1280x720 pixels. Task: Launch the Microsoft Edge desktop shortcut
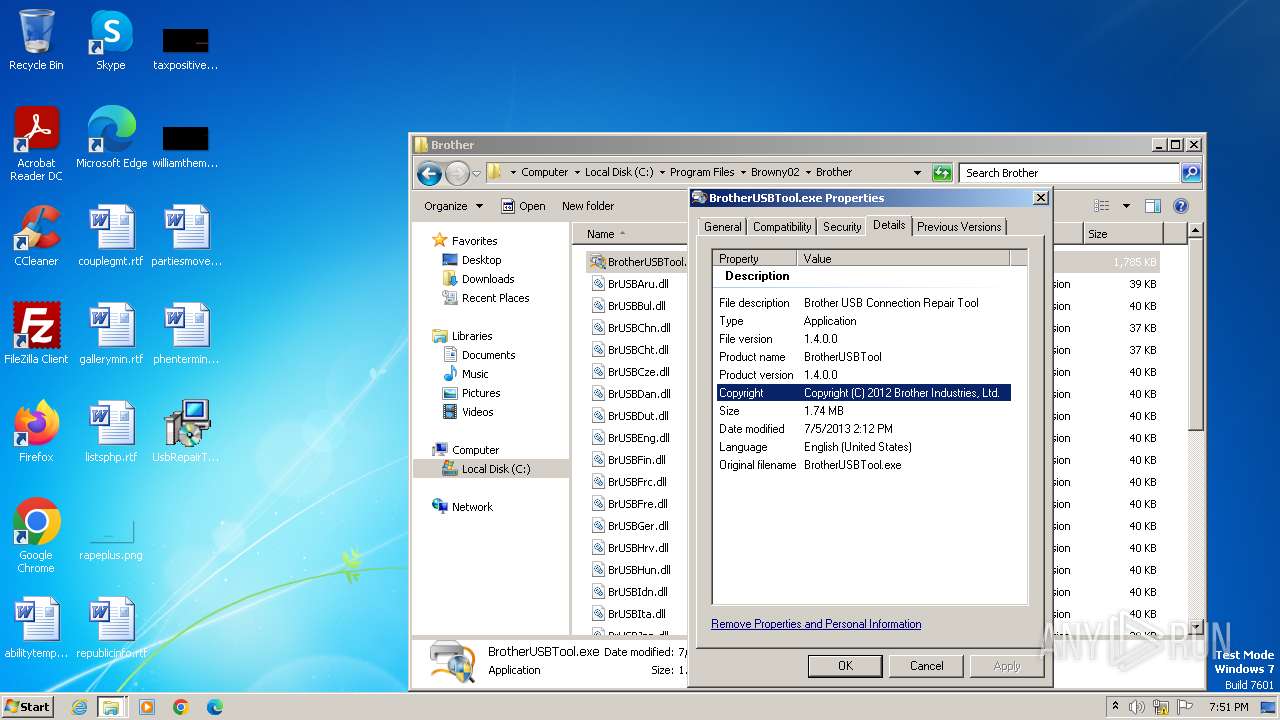tap(111, 138)
